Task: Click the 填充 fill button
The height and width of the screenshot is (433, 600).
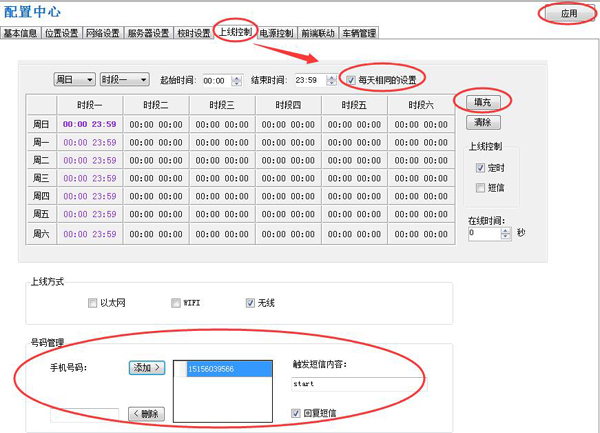Action: click(483, 102)
